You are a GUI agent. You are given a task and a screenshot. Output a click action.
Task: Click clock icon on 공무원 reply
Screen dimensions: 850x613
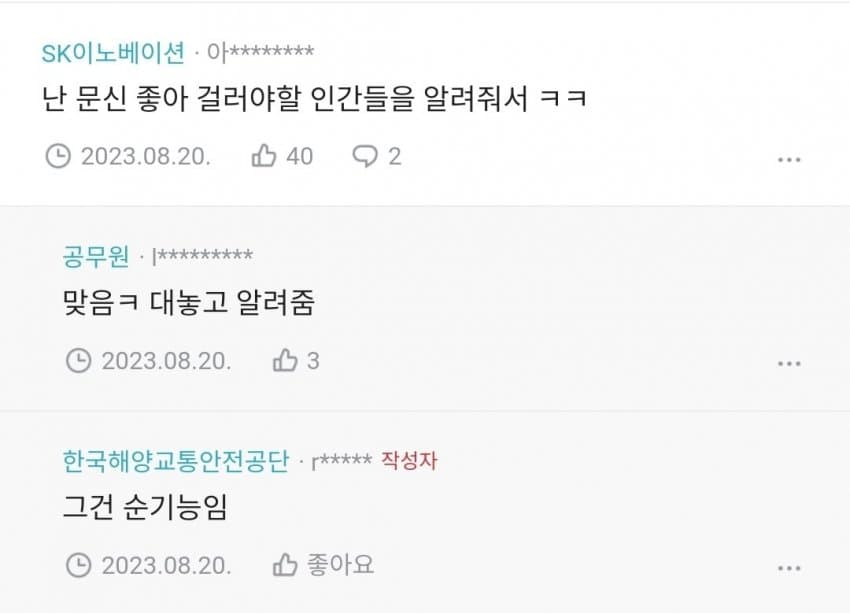tap(78, 361)
